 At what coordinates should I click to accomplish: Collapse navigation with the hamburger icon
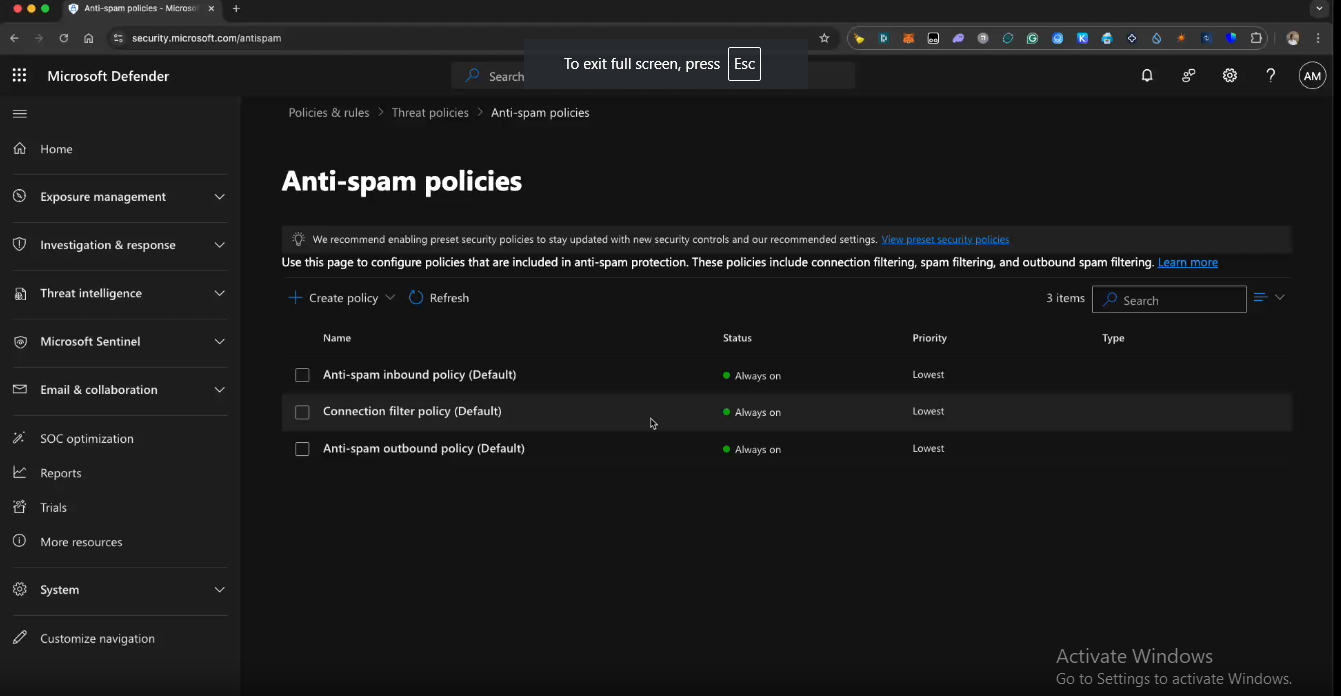[x=19, y=113]
